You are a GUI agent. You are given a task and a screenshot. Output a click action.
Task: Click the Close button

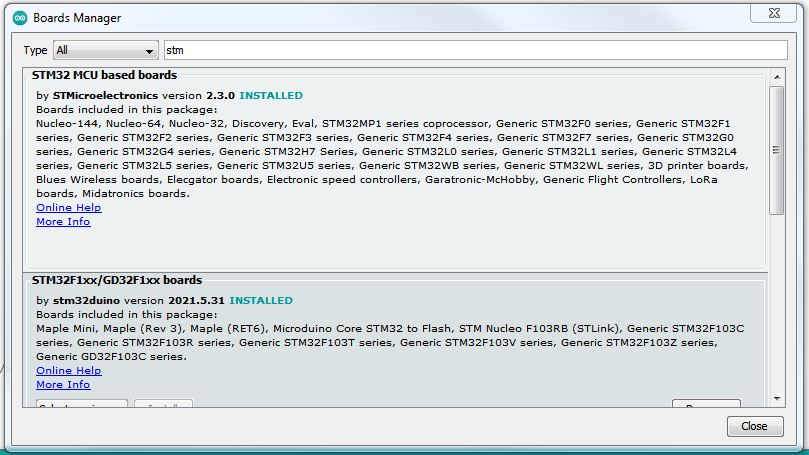pos(755,426)
